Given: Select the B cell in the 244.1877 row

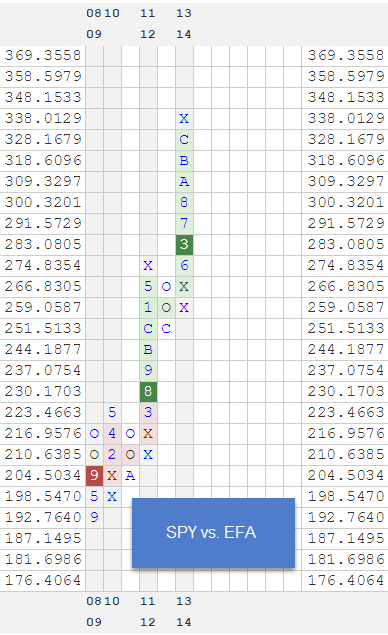Looking at the screenshot, I should [x=148, y=349].
